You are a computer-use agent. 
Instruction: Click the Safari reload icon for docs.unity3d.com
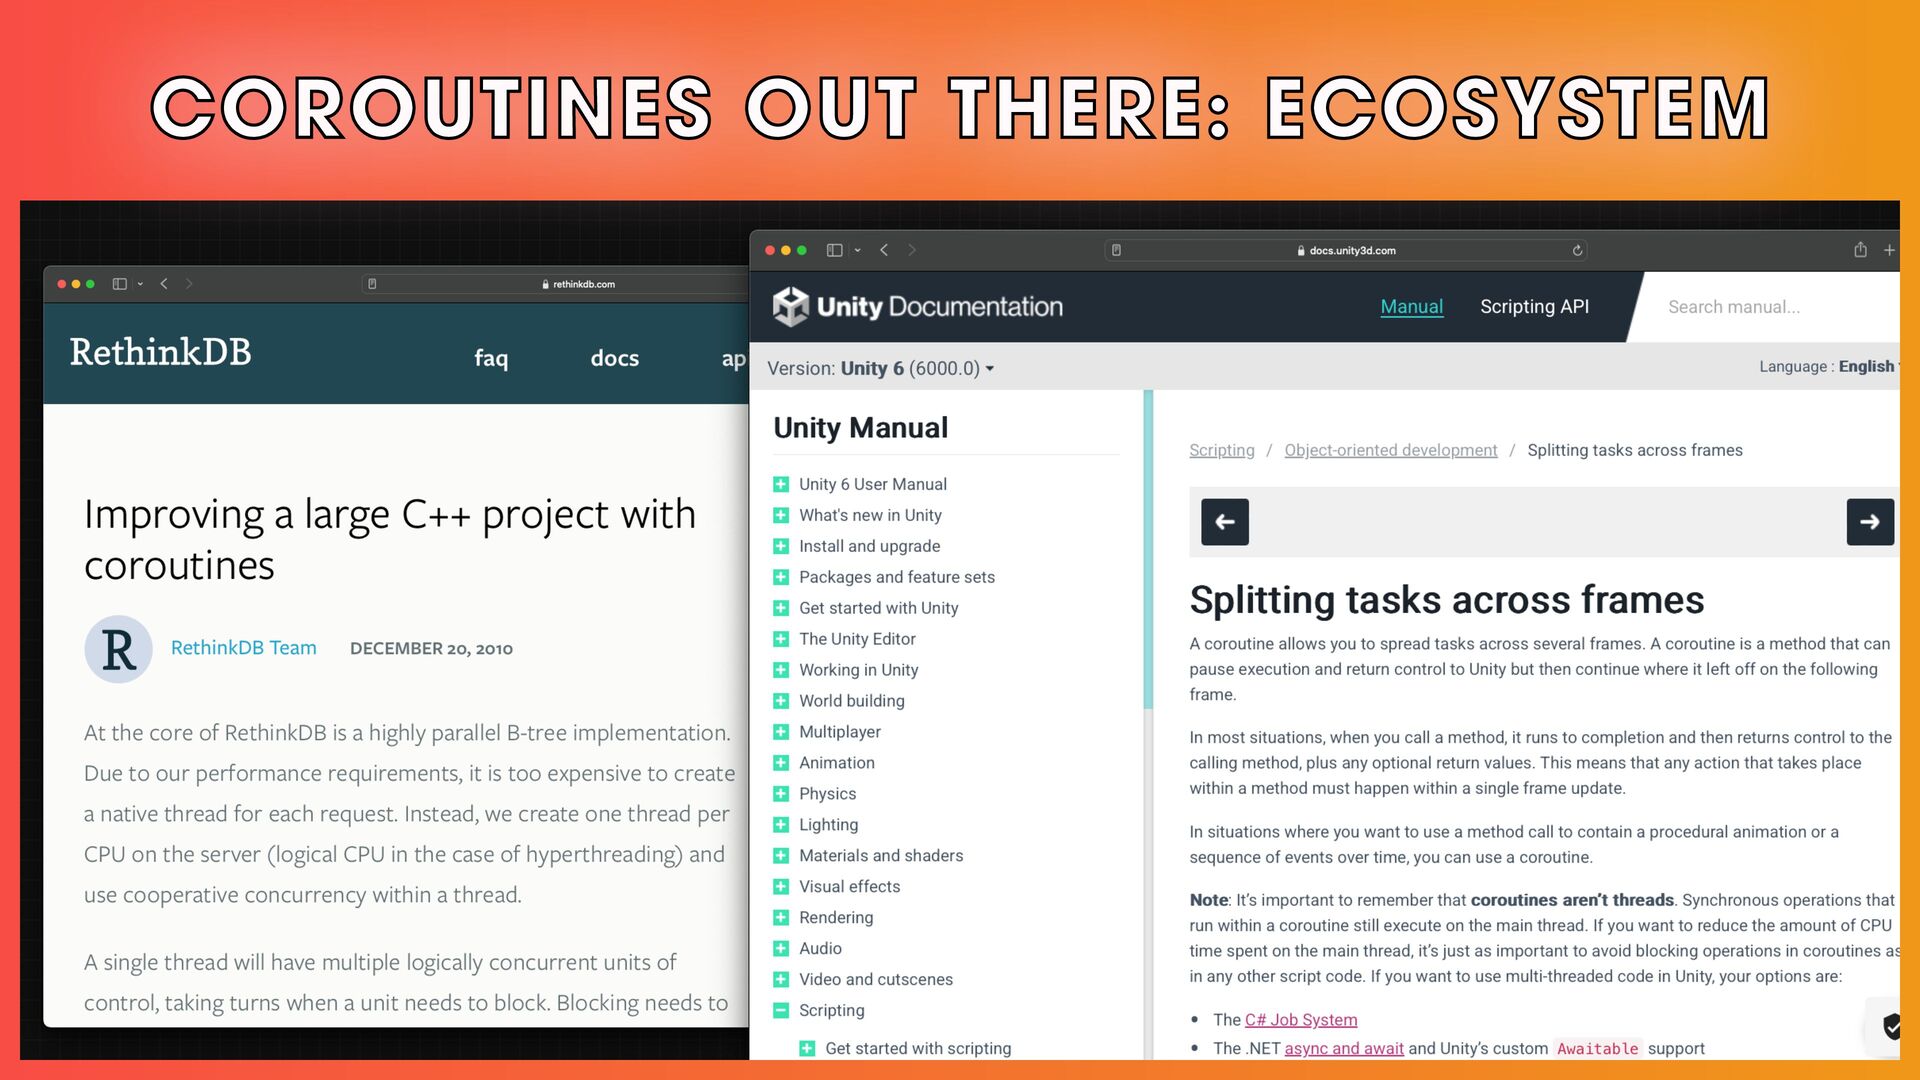1577,250
